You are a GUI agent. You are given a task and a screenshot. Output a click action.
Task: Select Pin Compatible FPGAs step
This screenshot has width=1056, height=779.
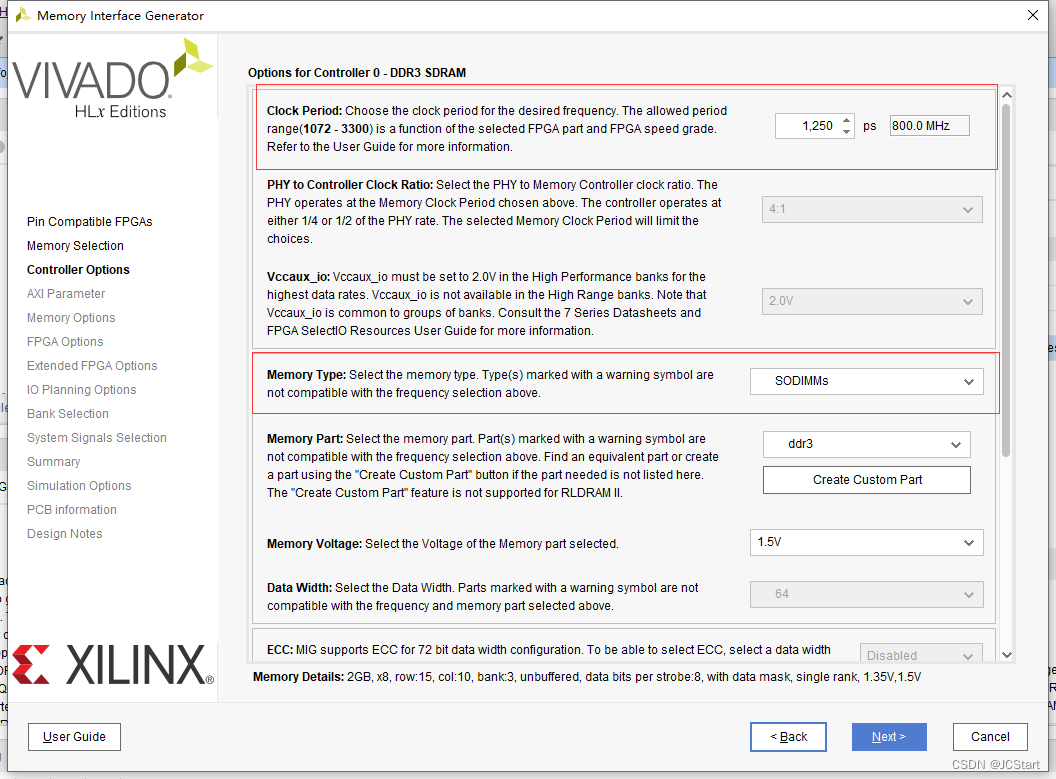click(90, 222)
